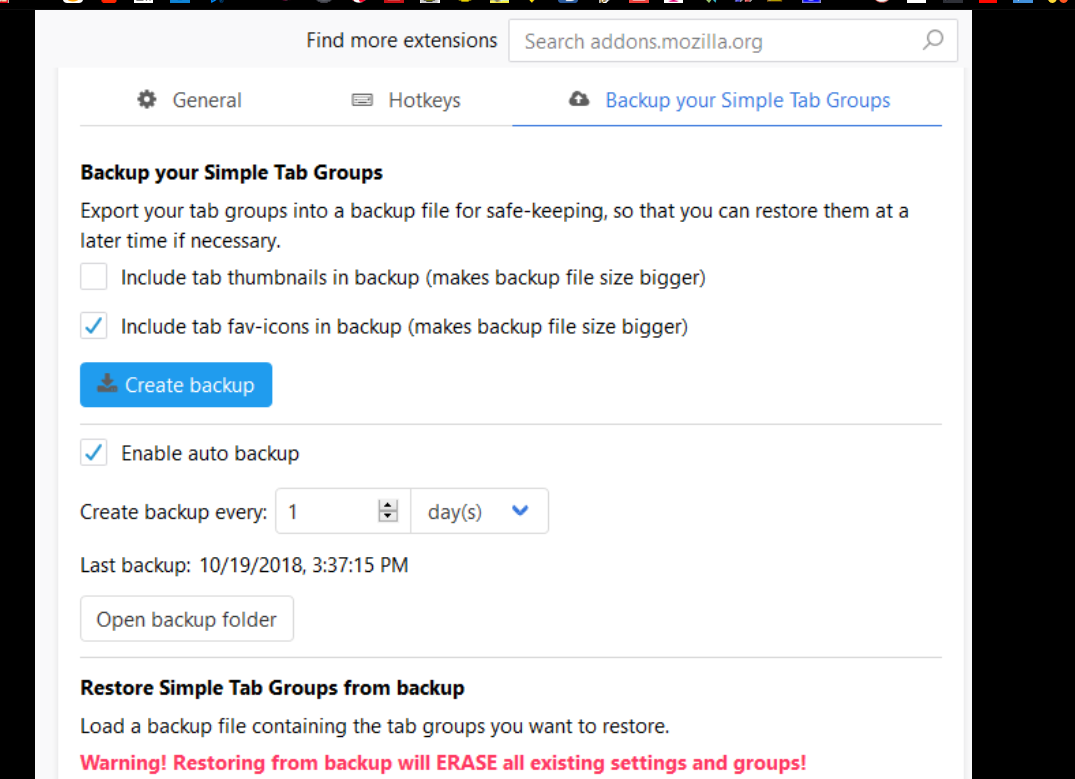Disable the Enable auto backup checkbox
The height and width of the screenshot is (779, 1075).
click(94, 453)
